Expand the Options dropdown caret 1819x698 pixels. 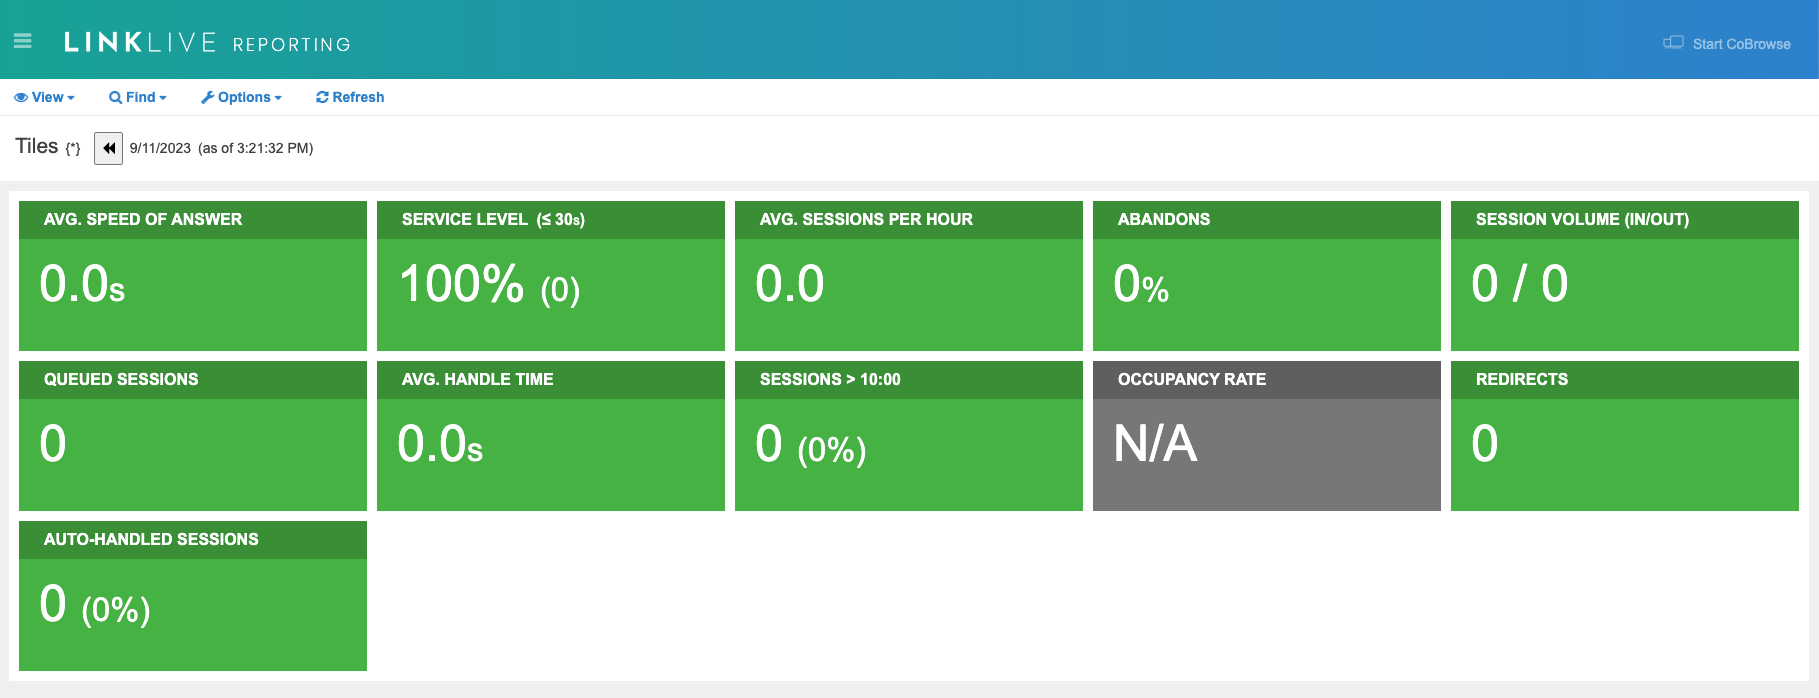(x=278, y=98)
